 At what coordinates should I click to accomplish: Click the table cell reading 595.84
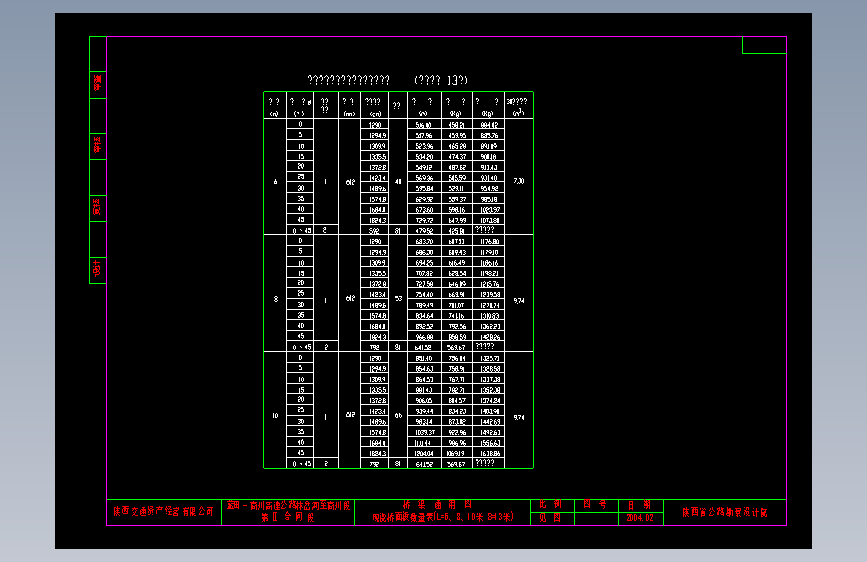(x=424, y=189)
